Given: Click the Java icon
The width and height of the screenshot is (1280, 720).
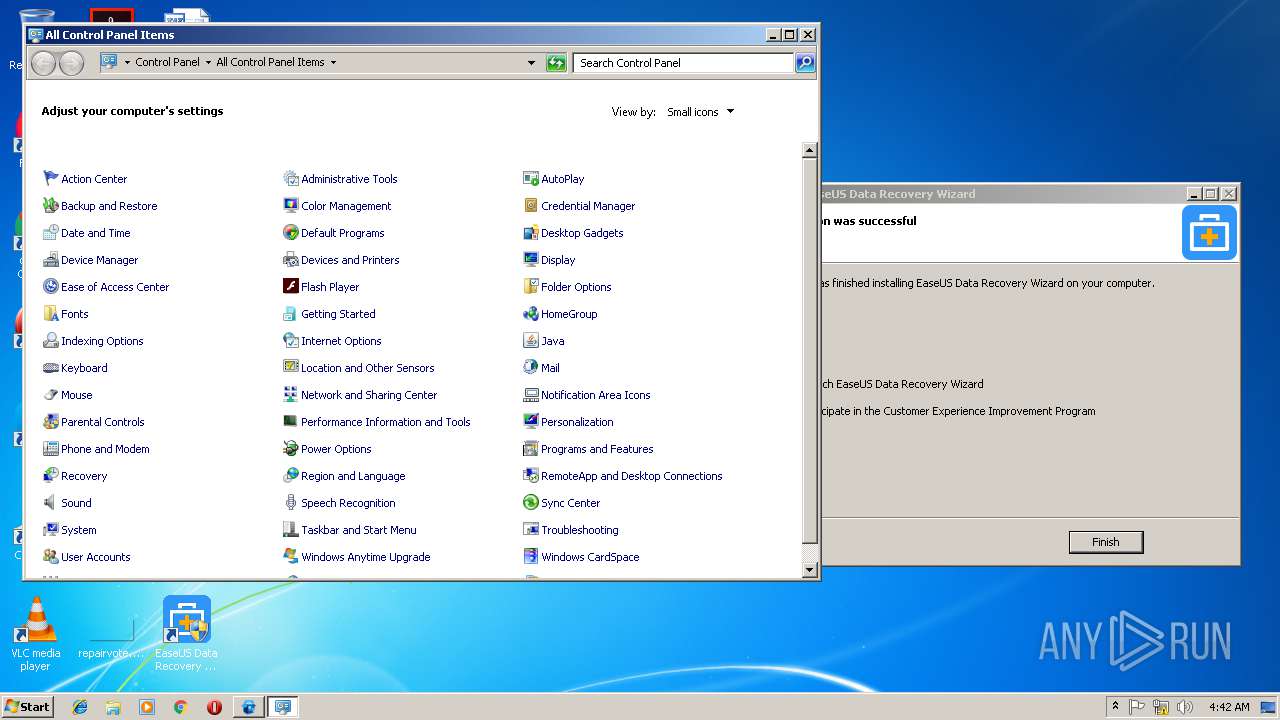Looking at the screenshot, I should tap(531, 340).
